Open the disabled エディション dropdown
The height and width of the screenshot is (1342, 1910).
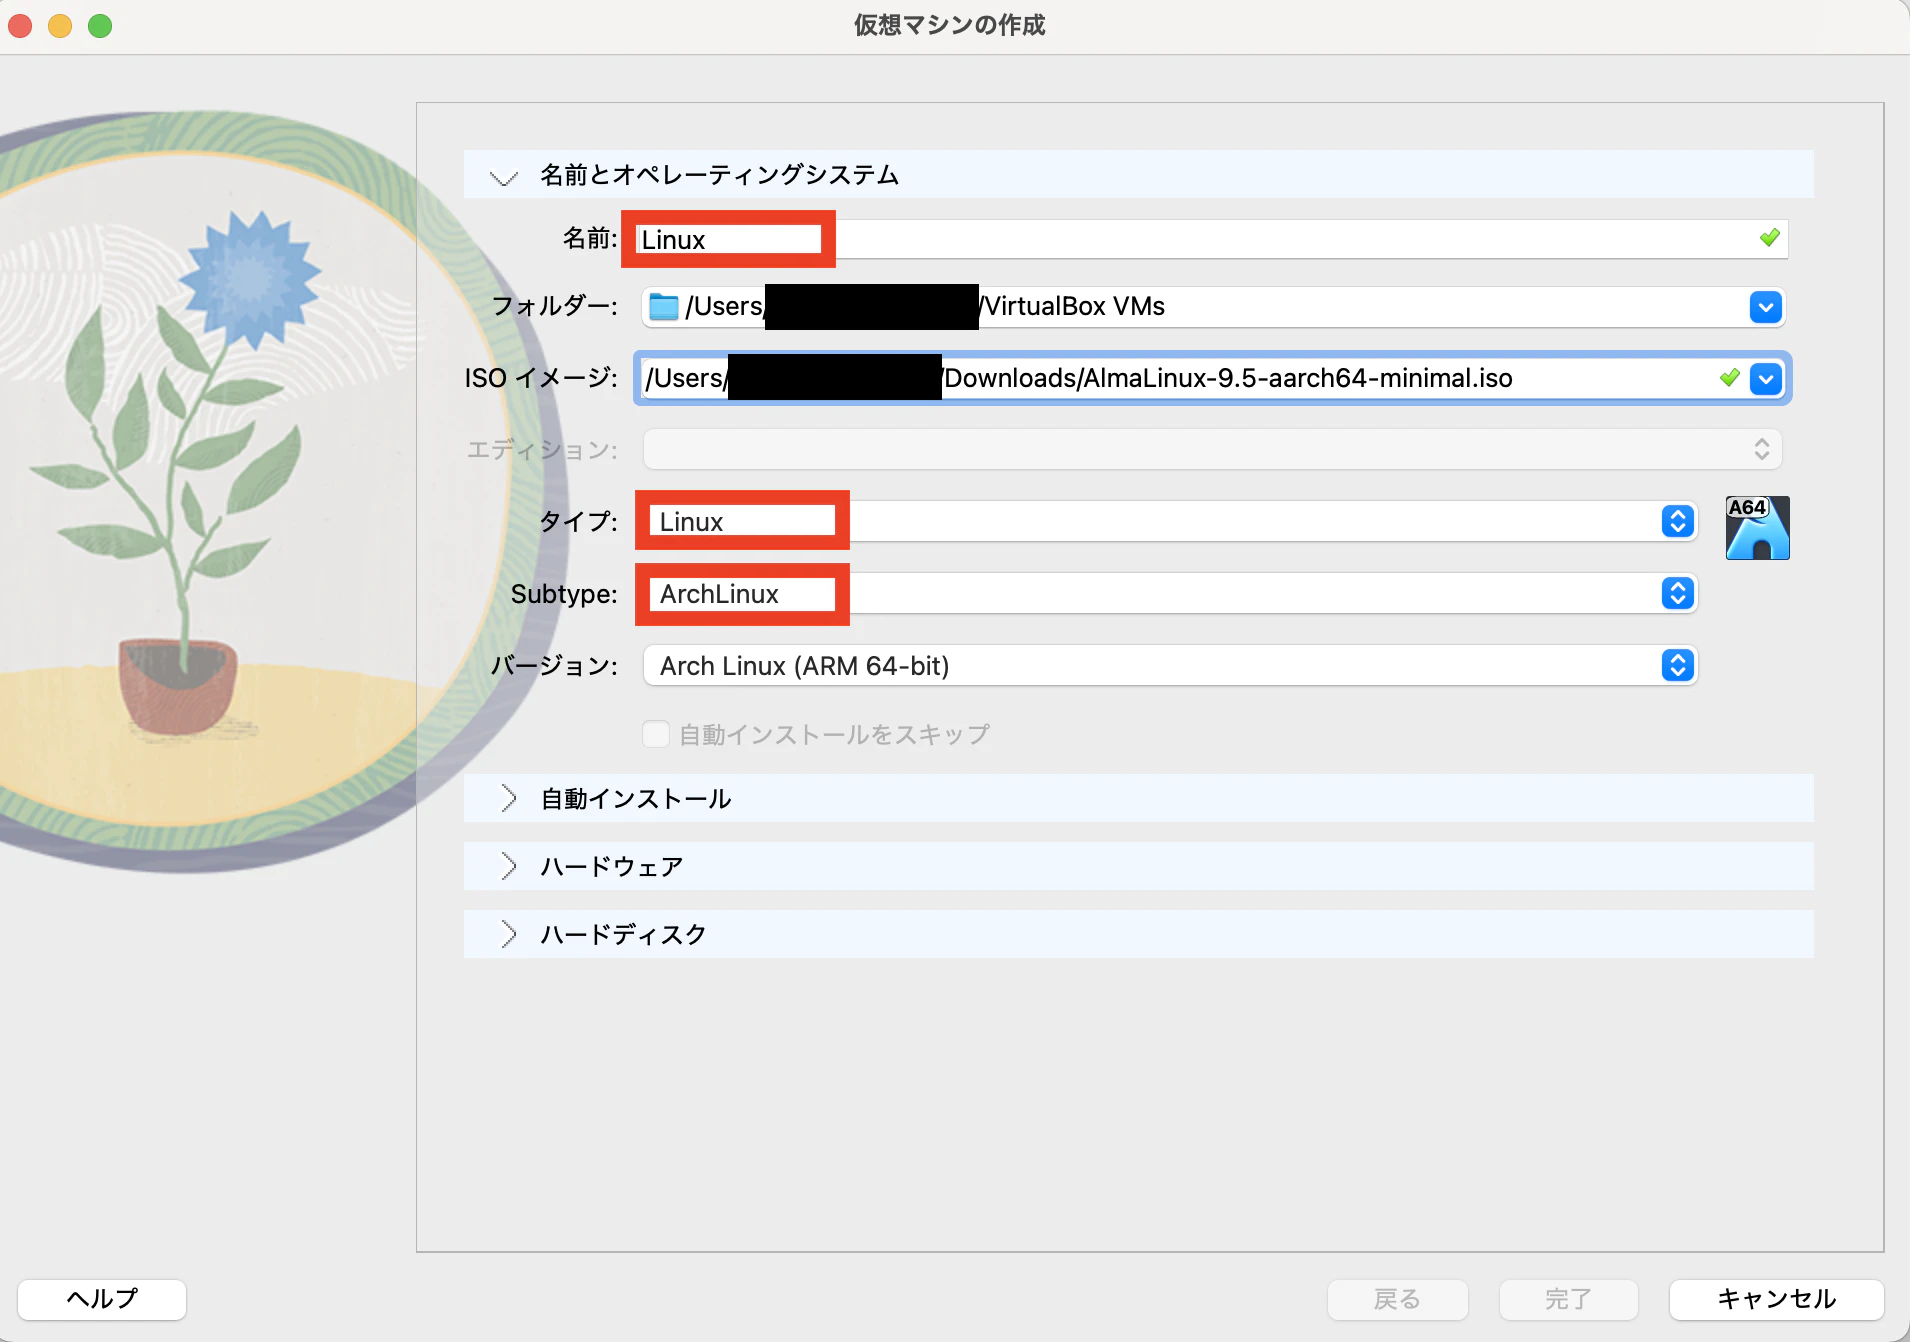pos(1213,449)
